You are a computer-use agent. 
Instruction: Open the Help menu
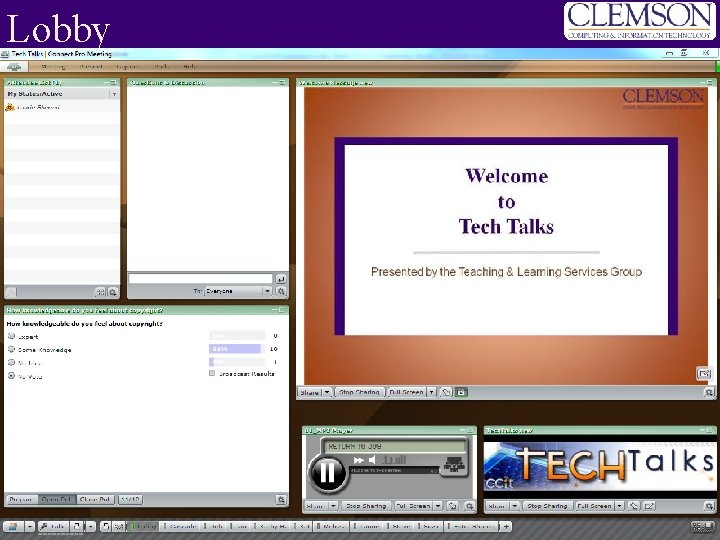point(190,67)
